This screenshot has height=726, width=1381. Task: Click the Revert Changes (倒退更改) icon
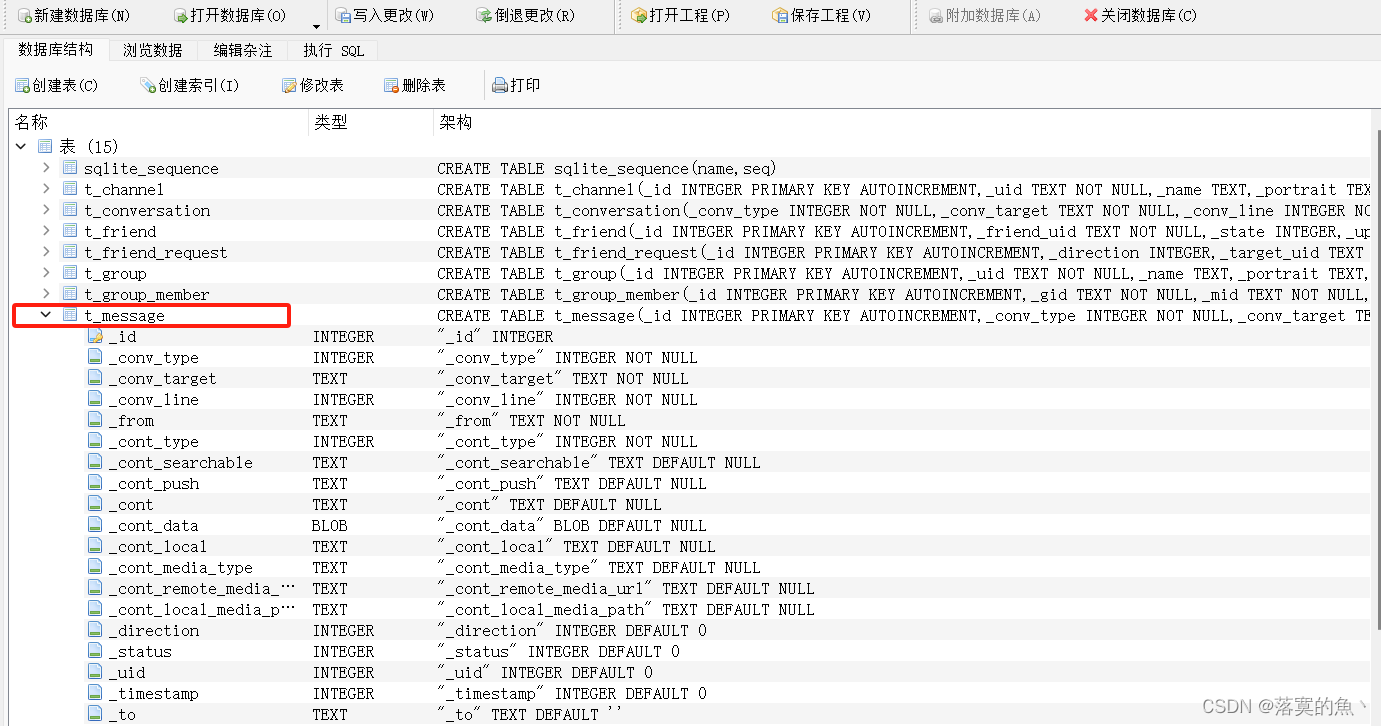coord(486,16)
